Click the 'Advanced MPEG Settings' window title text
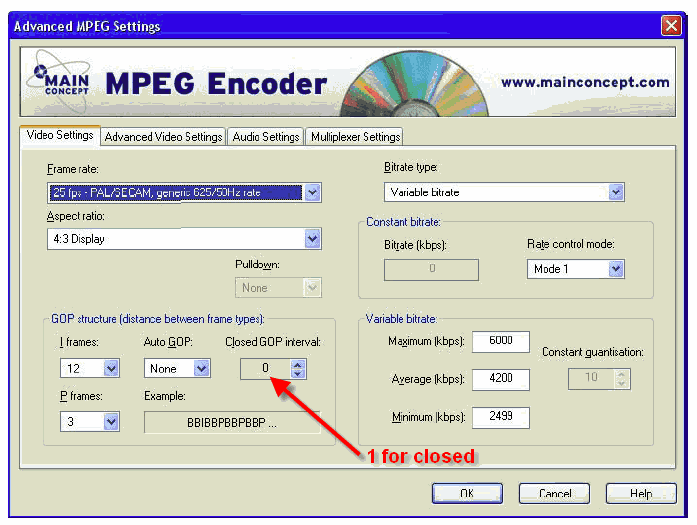Screen dimensions: 697x525 point(87,27)
